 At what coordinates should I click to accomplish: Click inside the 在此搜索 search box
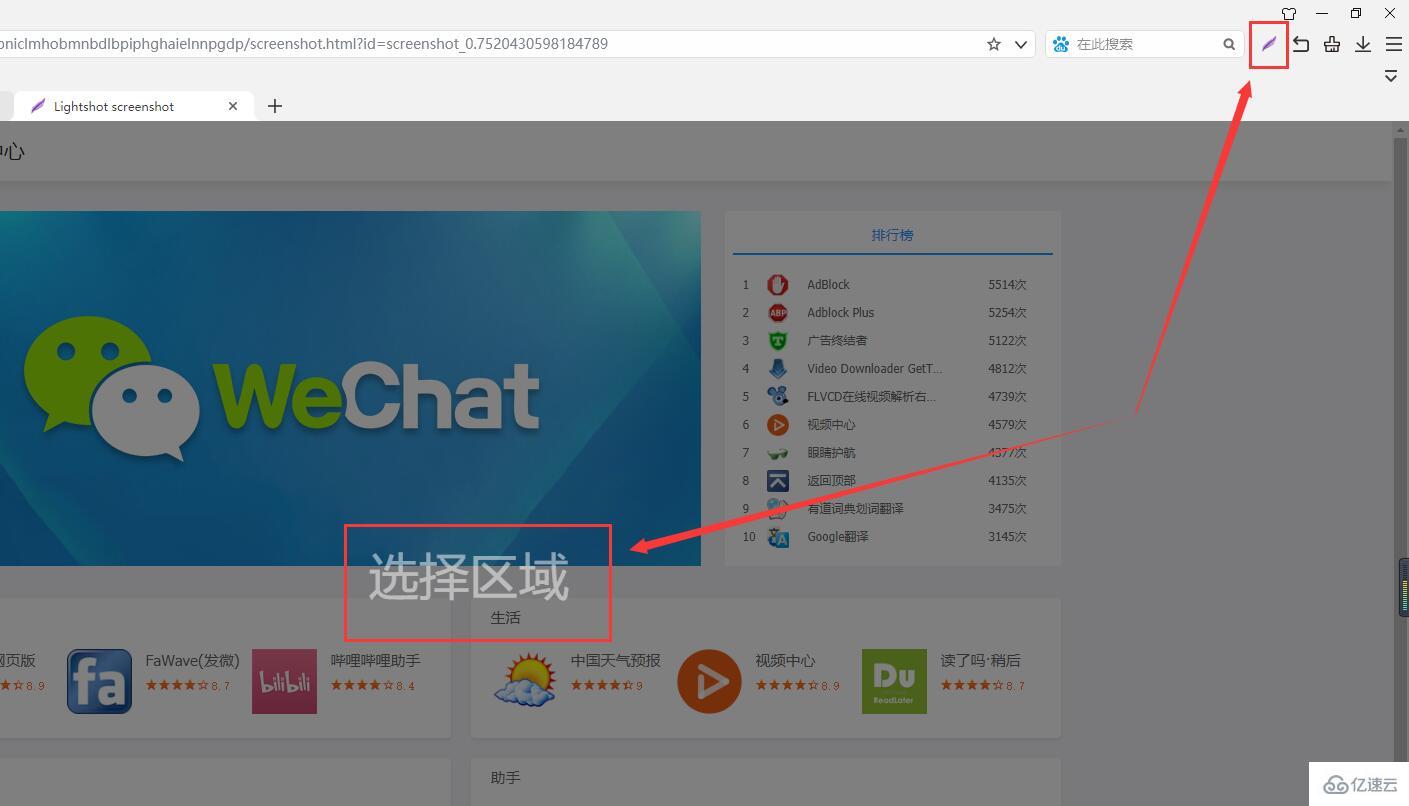(1146, 44)
